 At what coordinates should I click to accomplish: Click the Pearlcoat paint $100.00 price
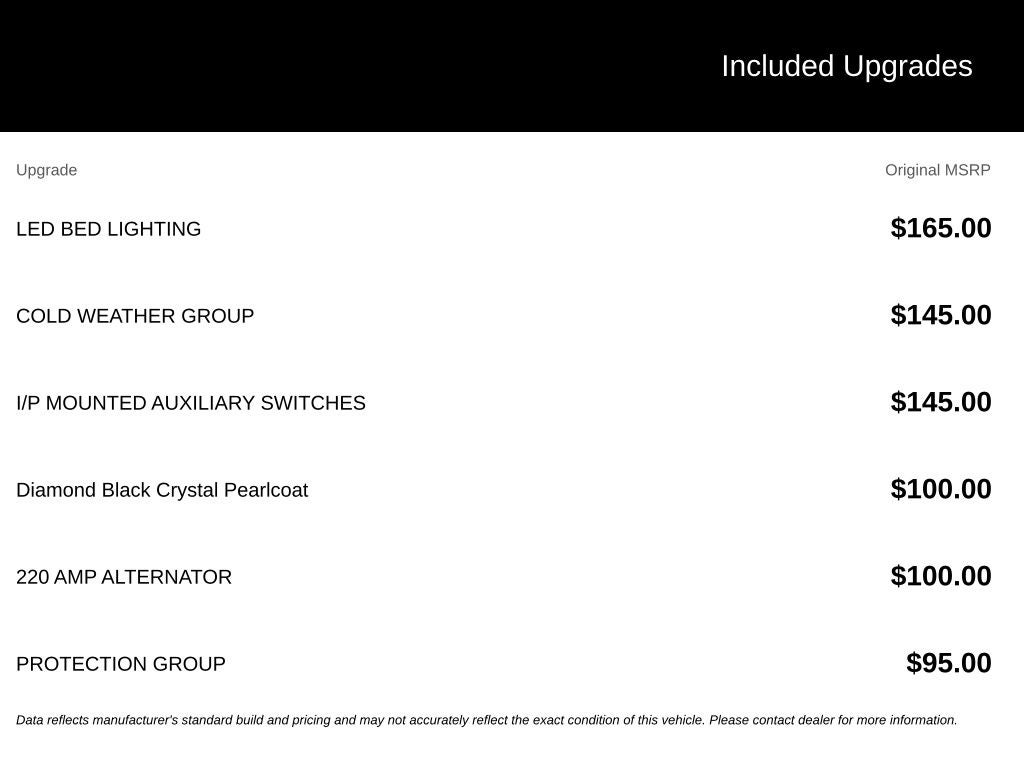[x=940, y=488]
